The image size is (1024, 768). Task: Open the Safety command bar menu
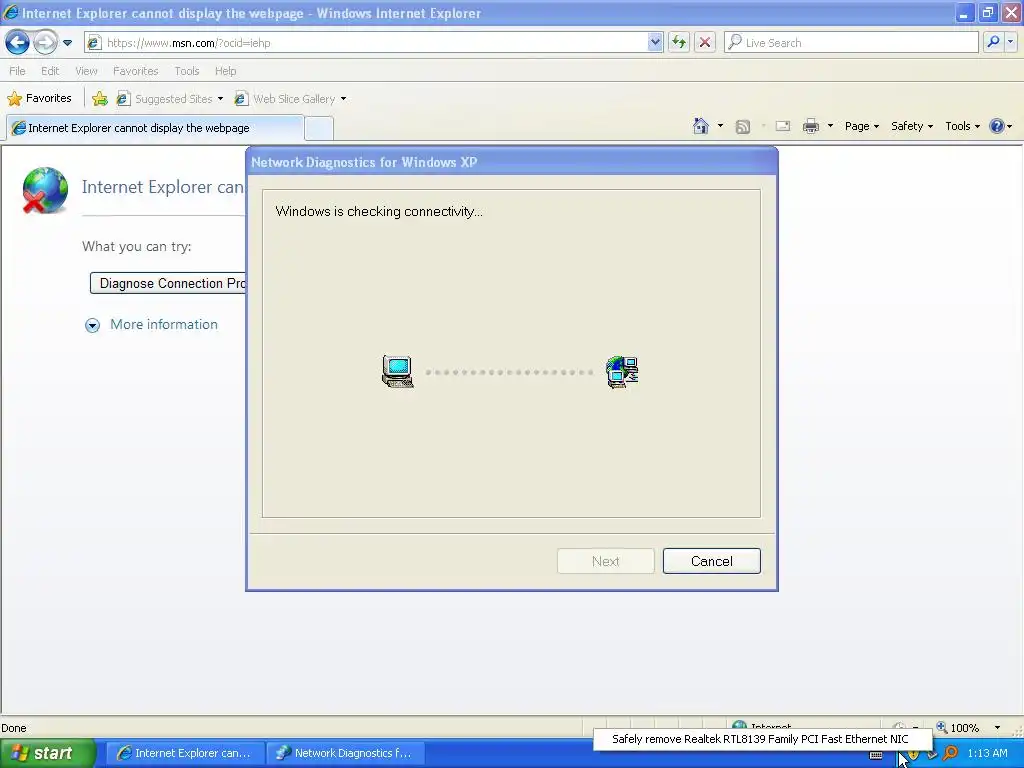912,126
